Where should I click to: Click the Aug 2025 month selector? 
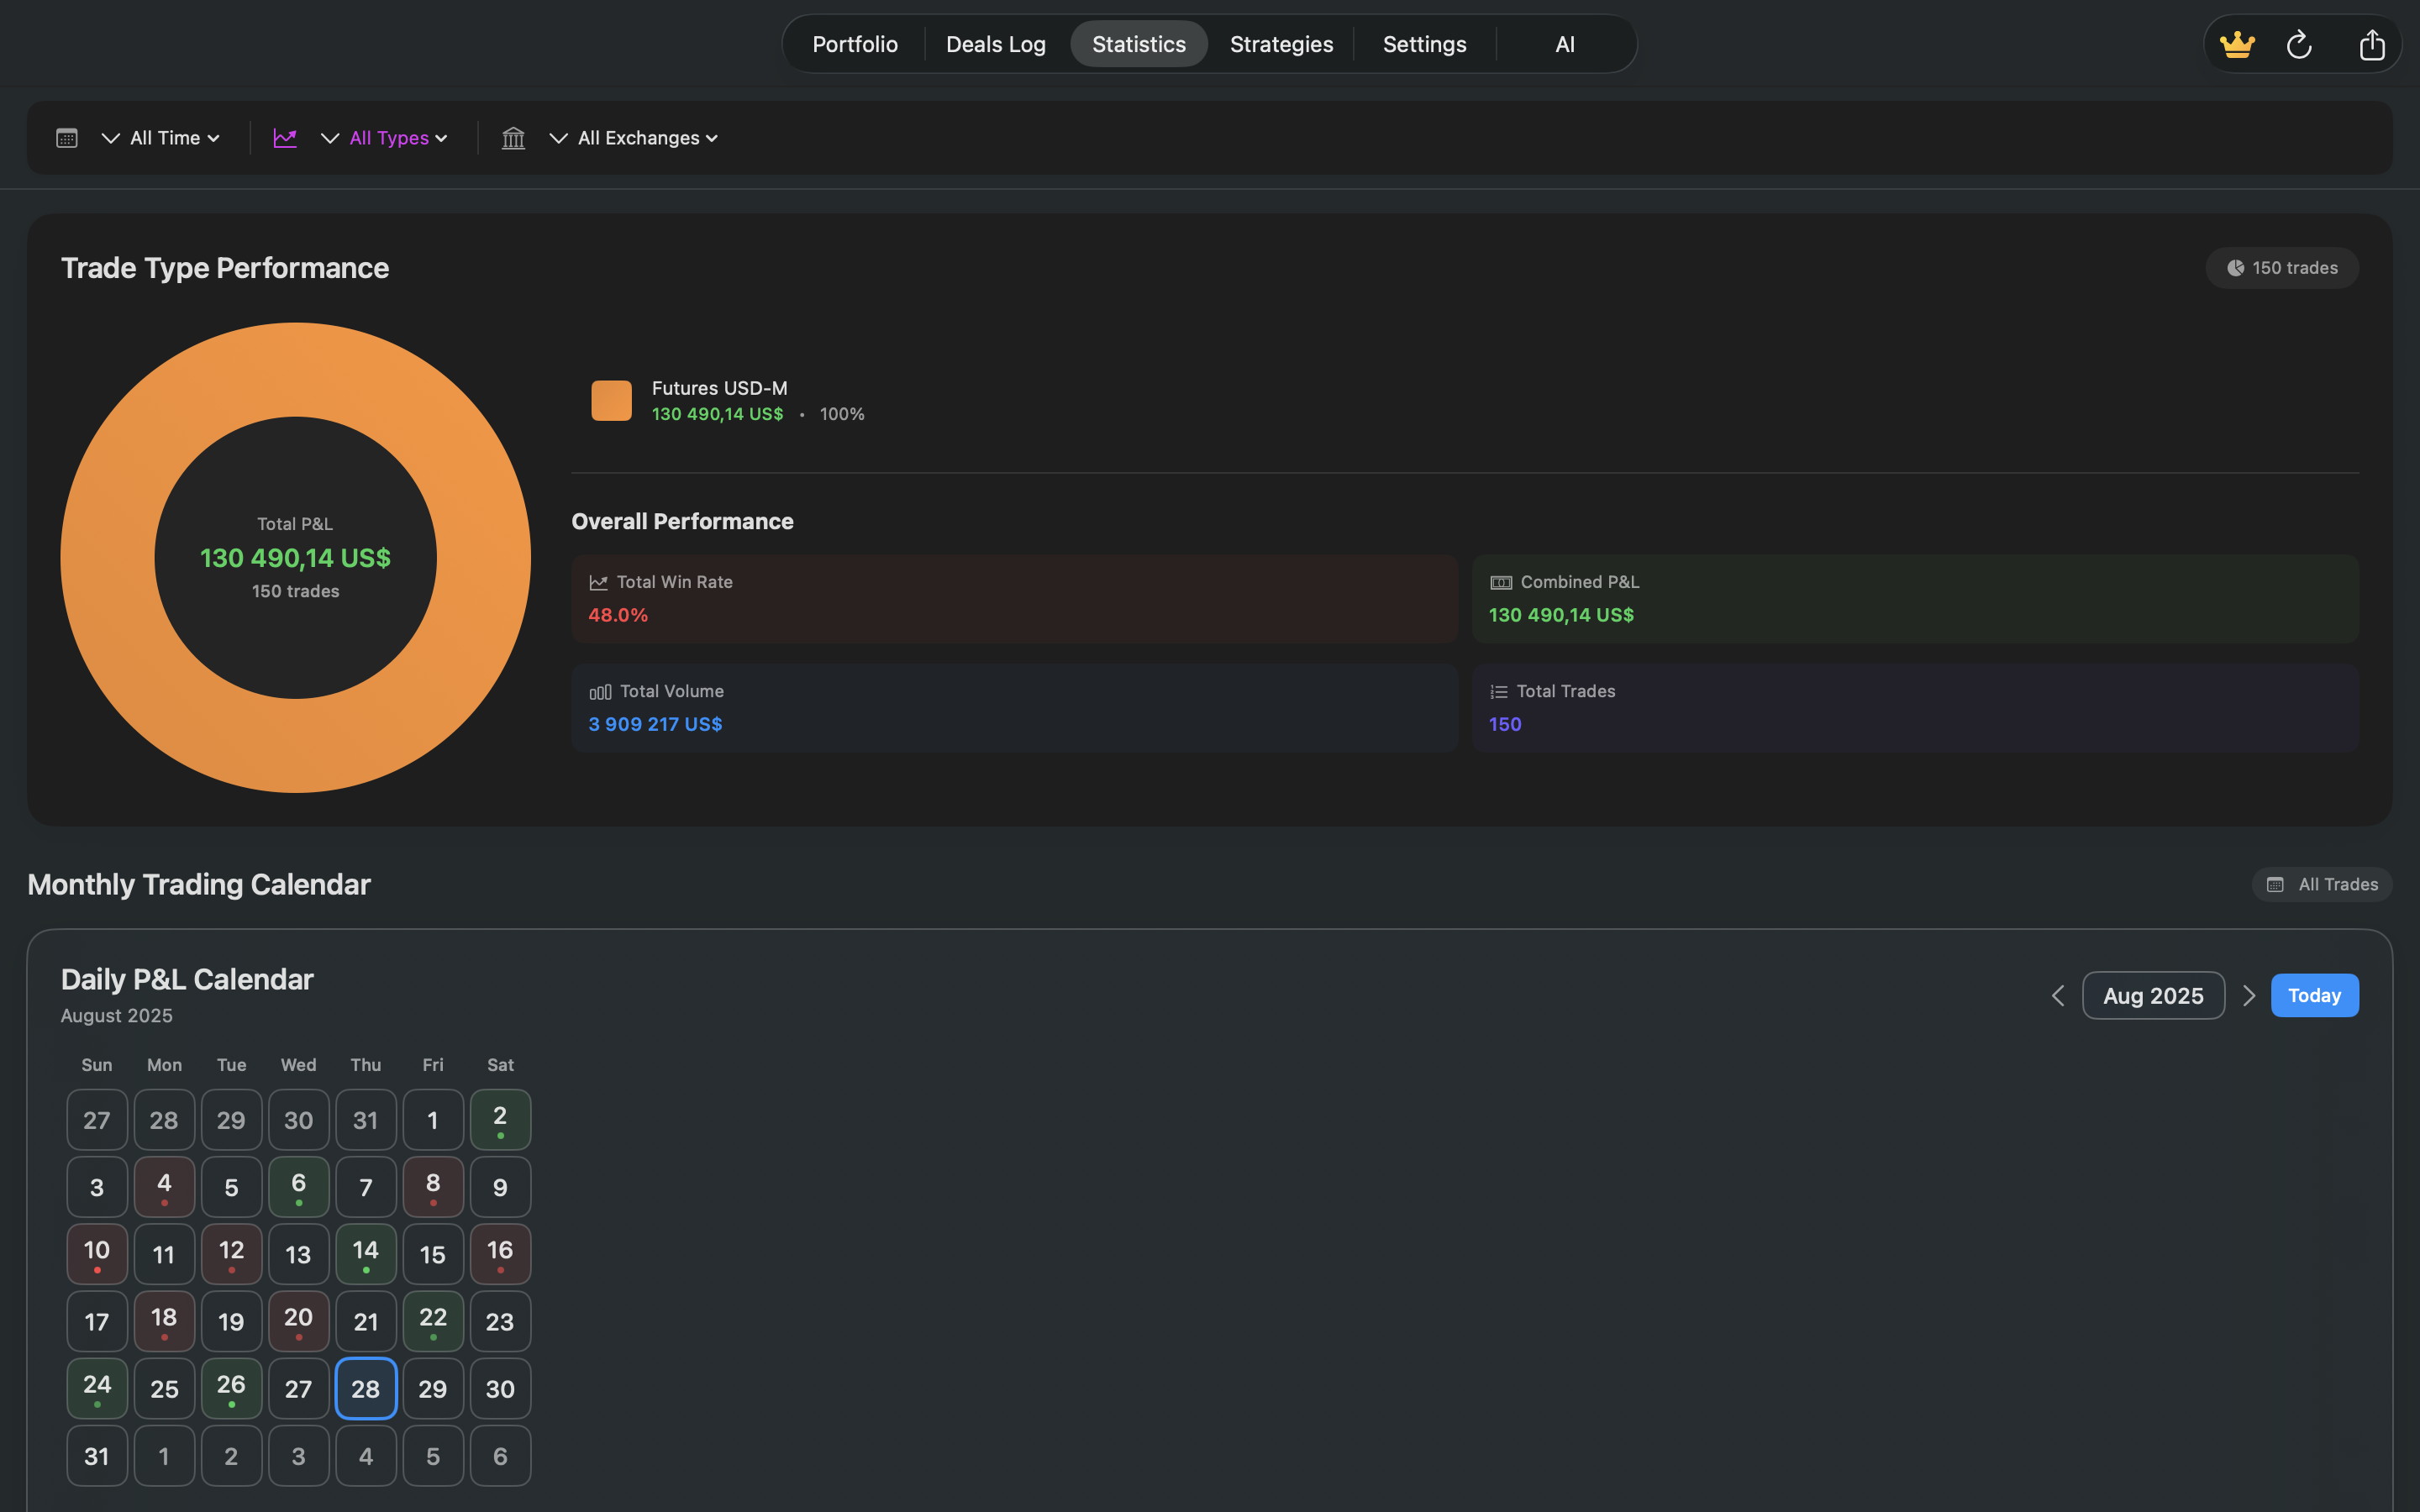click(2152, 995)
